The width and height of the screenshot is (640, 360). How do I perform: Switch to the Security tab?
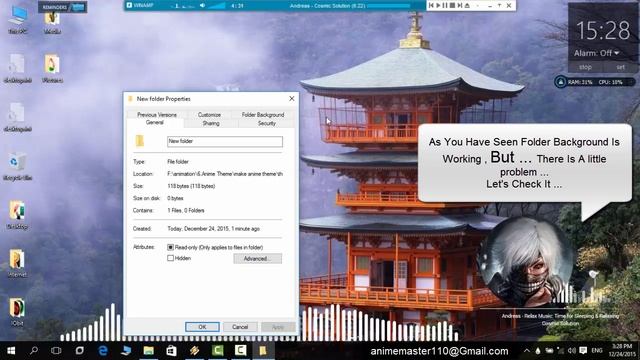pos(267,123)
